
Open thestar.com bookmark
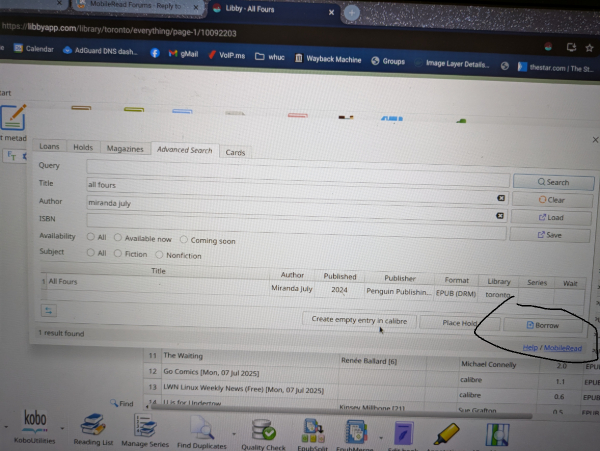coord(556,68)
